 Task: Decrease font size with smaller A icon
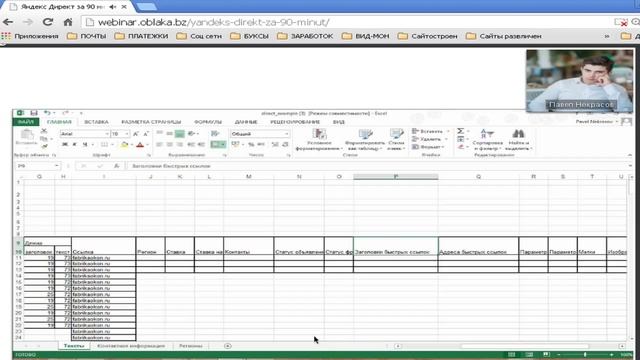point(146,134)
